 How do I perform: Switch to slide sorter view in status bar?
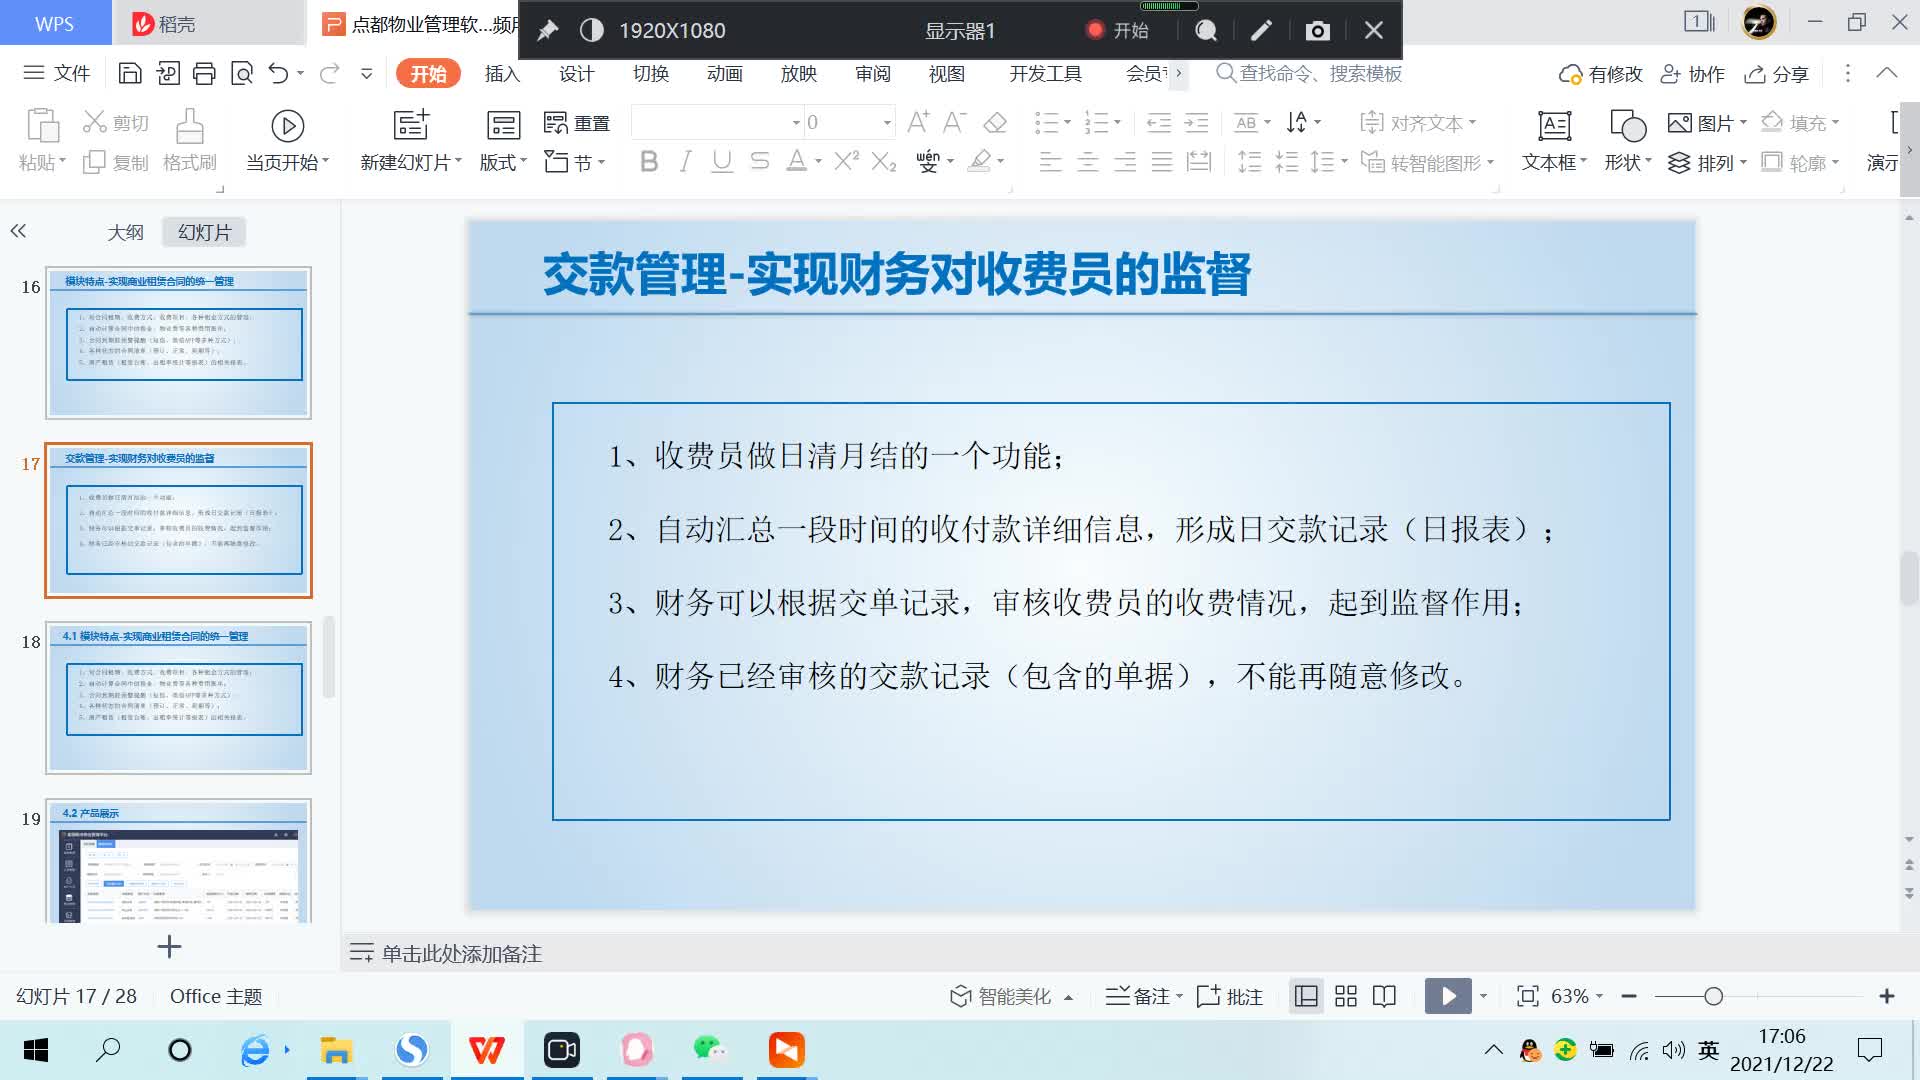[1345, 996]
